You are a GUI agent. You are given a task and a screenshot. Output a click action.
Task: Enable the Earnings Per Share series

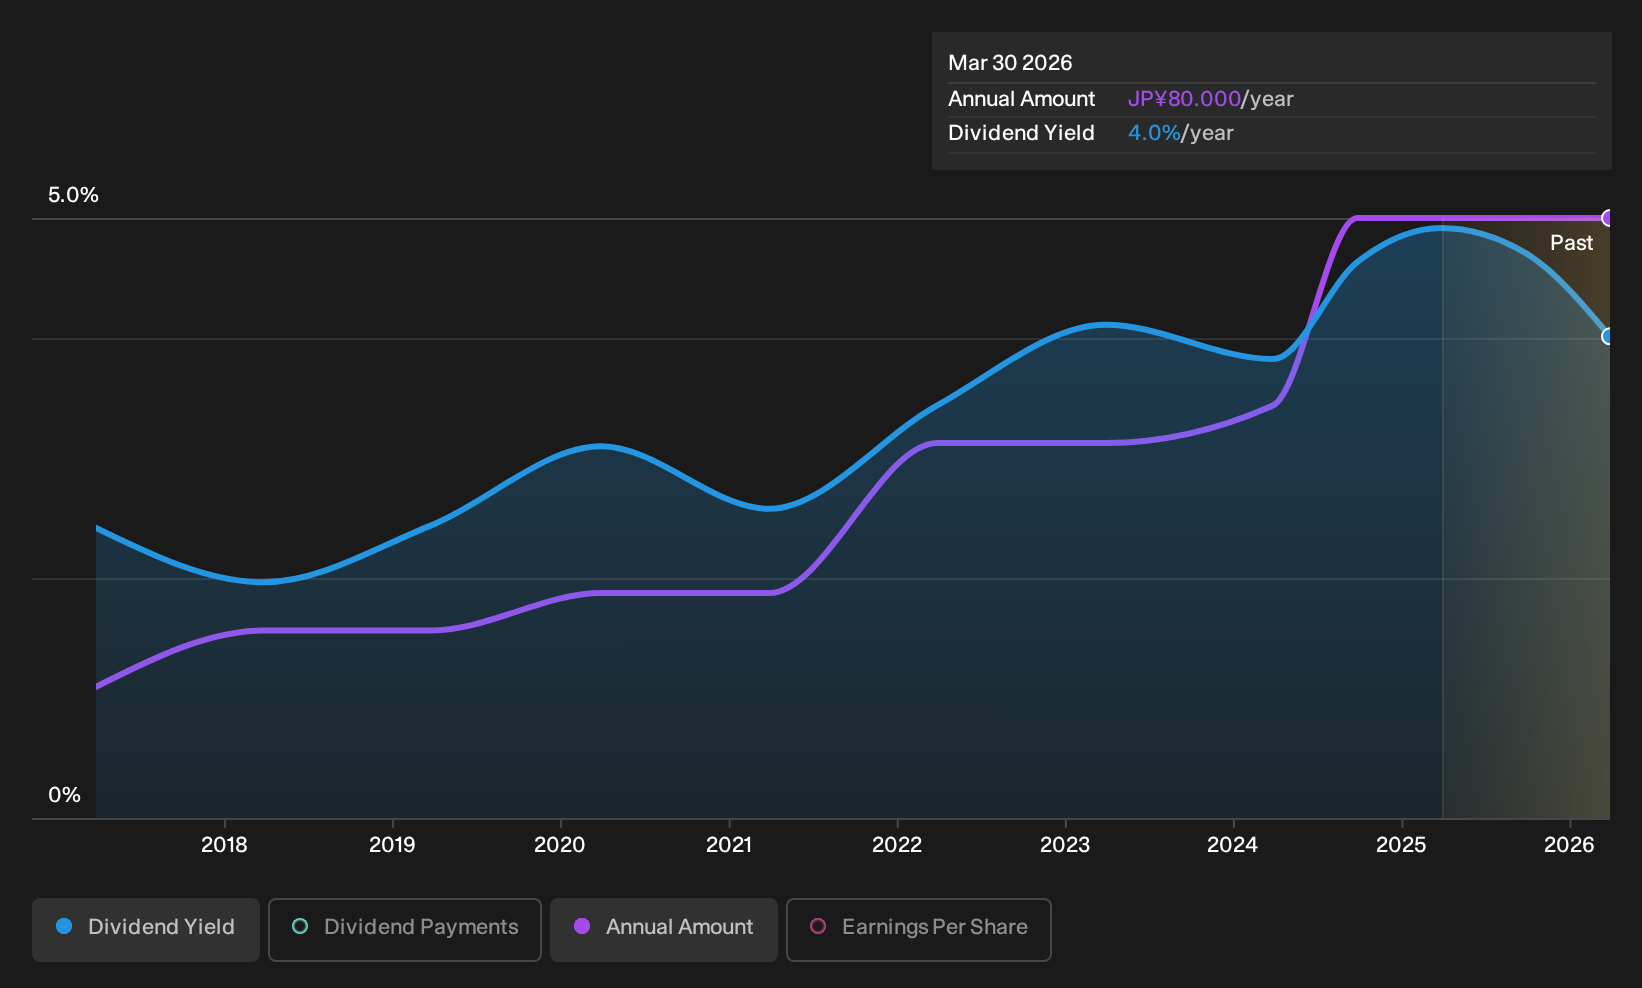(x=919, y=930)
